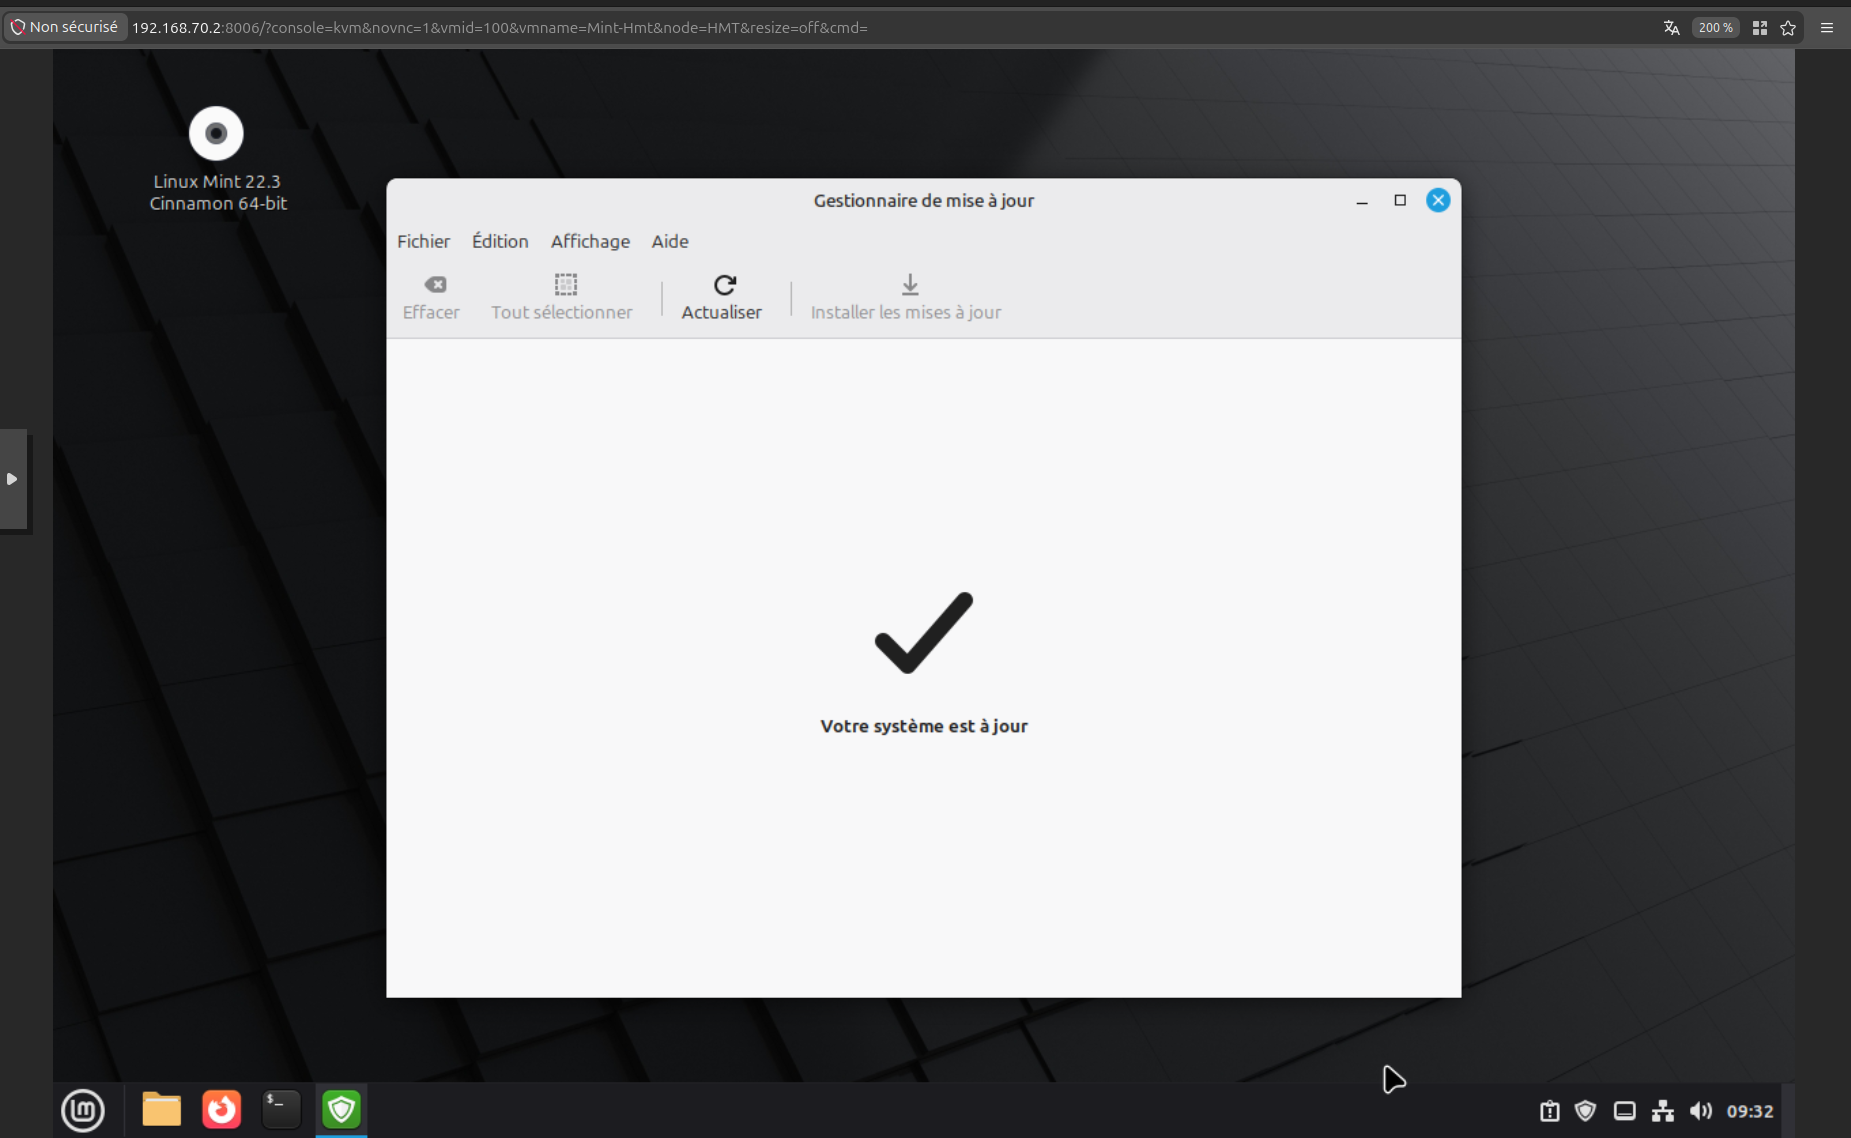1851x1138 pixels.
Task: Open the network connections tray icon
Action: tap(1663, 1111)
